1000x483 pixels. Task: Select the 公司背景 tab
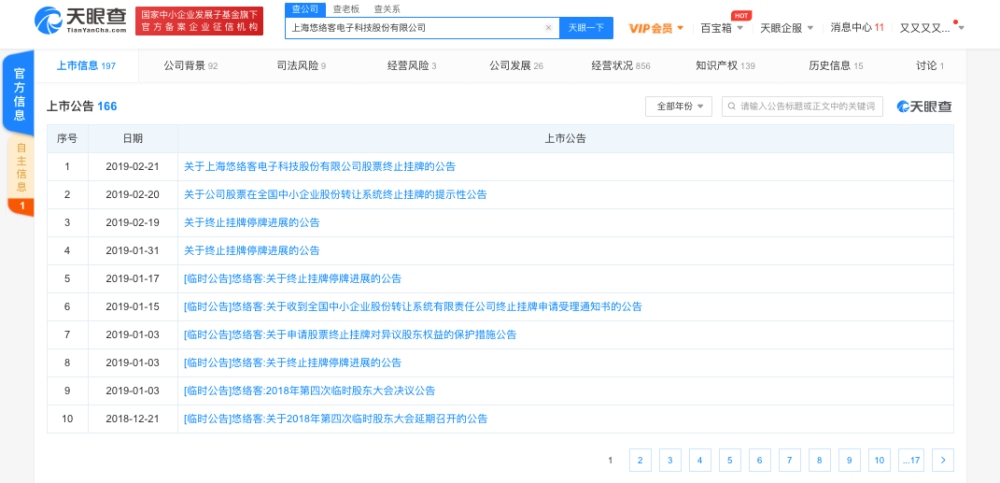click(x=191, y=66)
